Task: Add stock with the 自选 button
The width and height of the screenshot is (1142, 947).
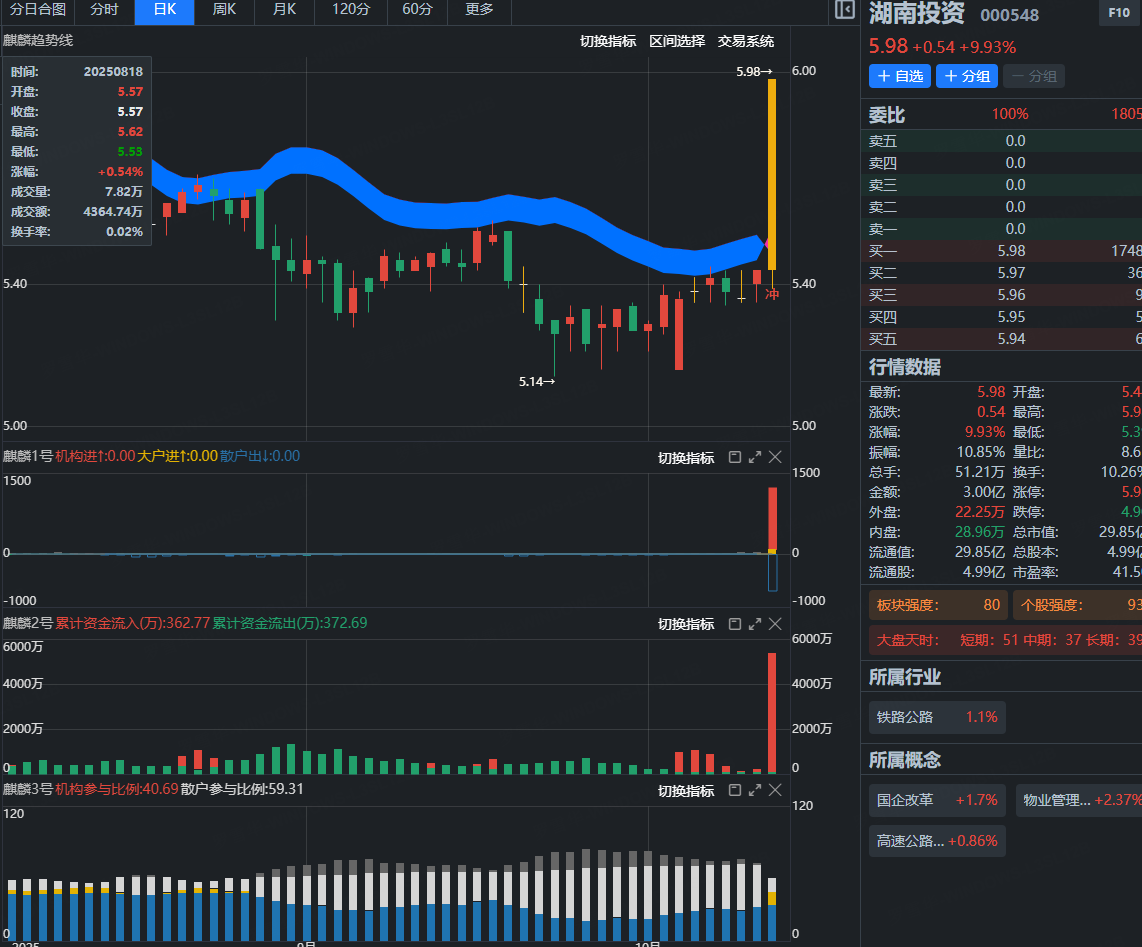Action: pyautogui.click(x=900, y=76)
